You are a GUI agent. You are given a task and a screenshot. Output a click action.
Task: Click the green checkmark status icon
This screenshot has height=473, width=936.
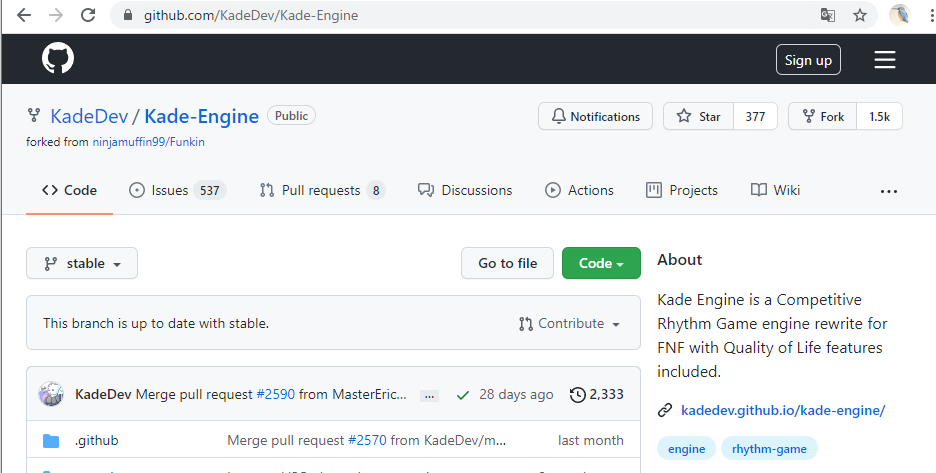click(x=462, y=395)
